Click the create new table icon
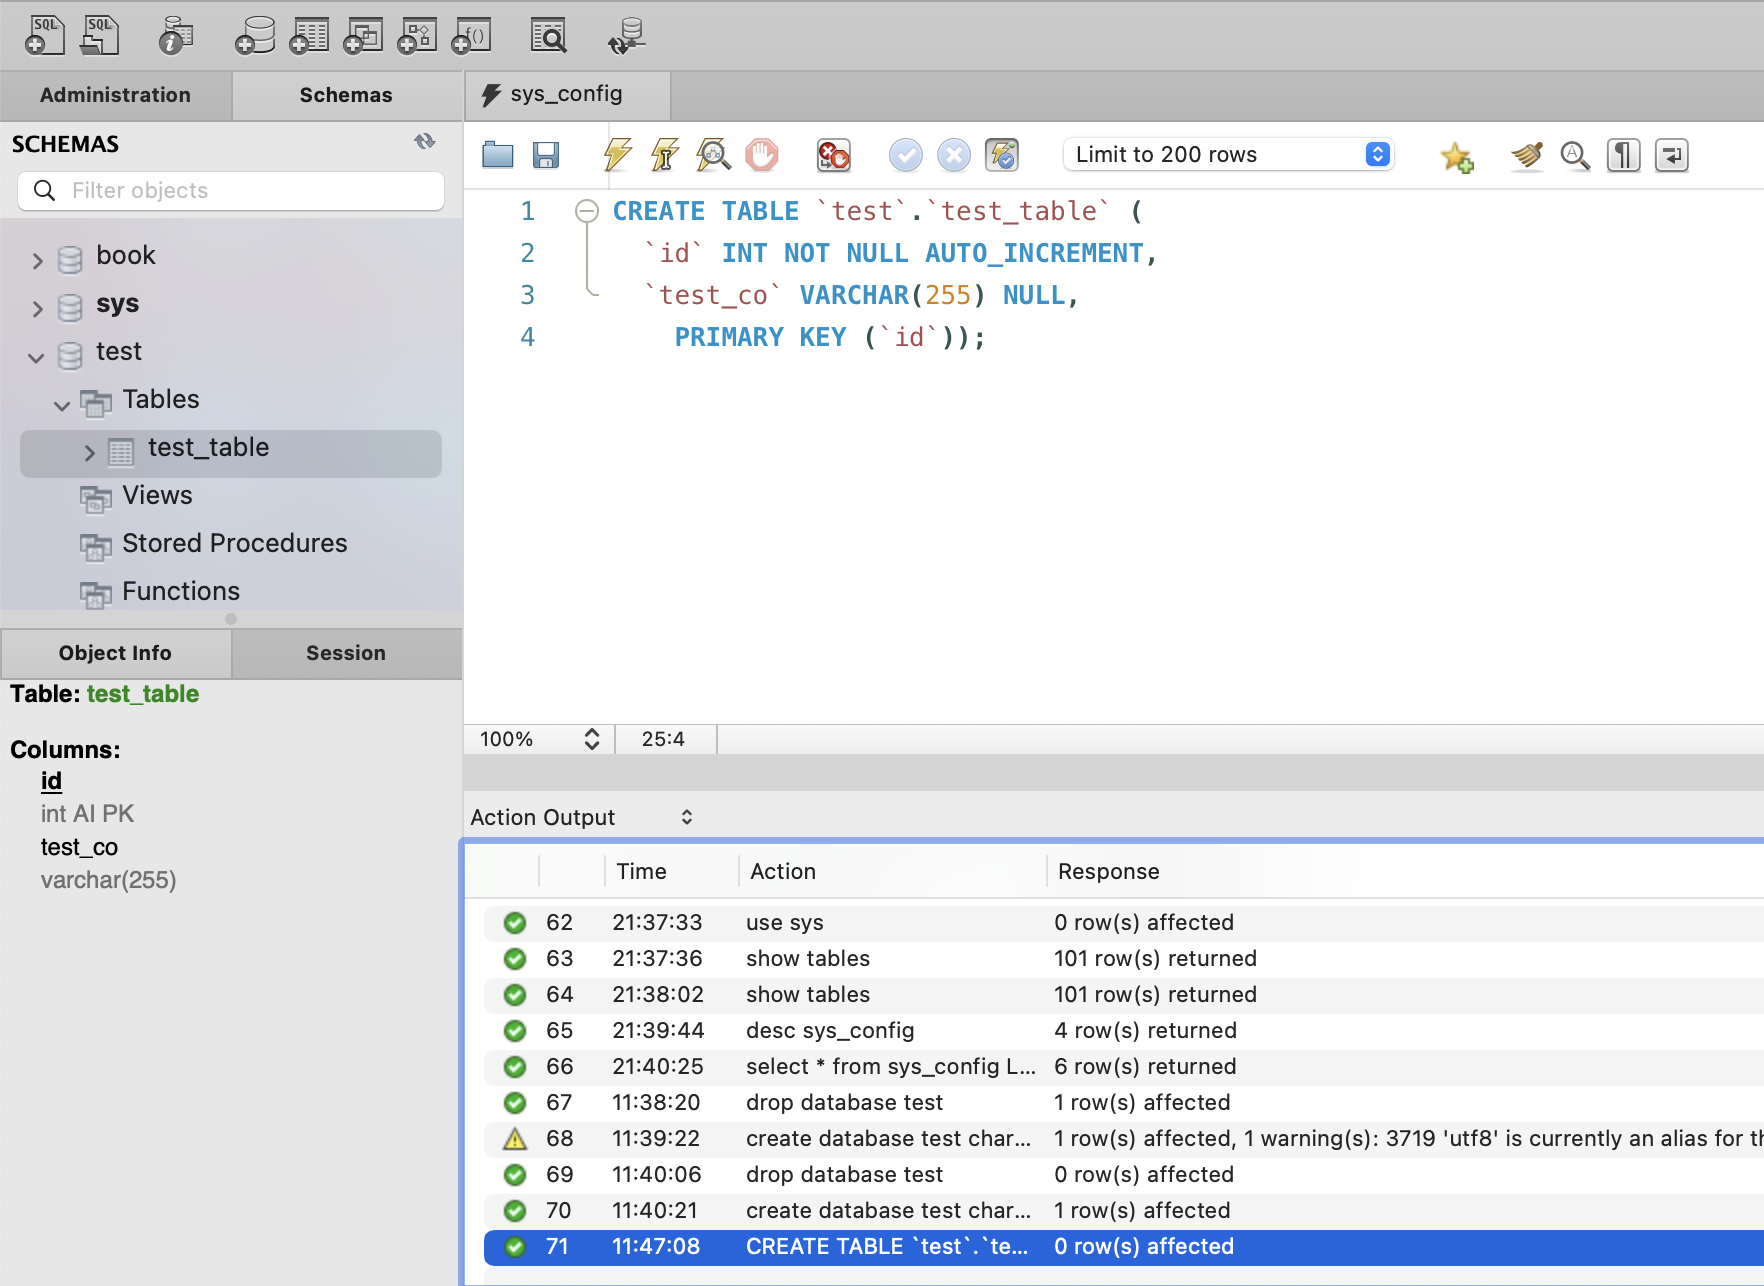1764x1286 pixels. point(309,36)
